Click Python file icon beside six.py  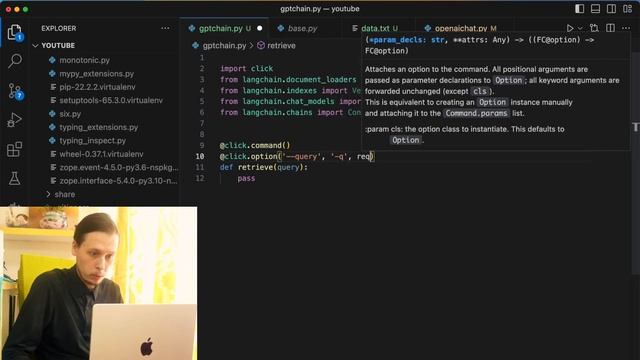[x=52, y=114]
